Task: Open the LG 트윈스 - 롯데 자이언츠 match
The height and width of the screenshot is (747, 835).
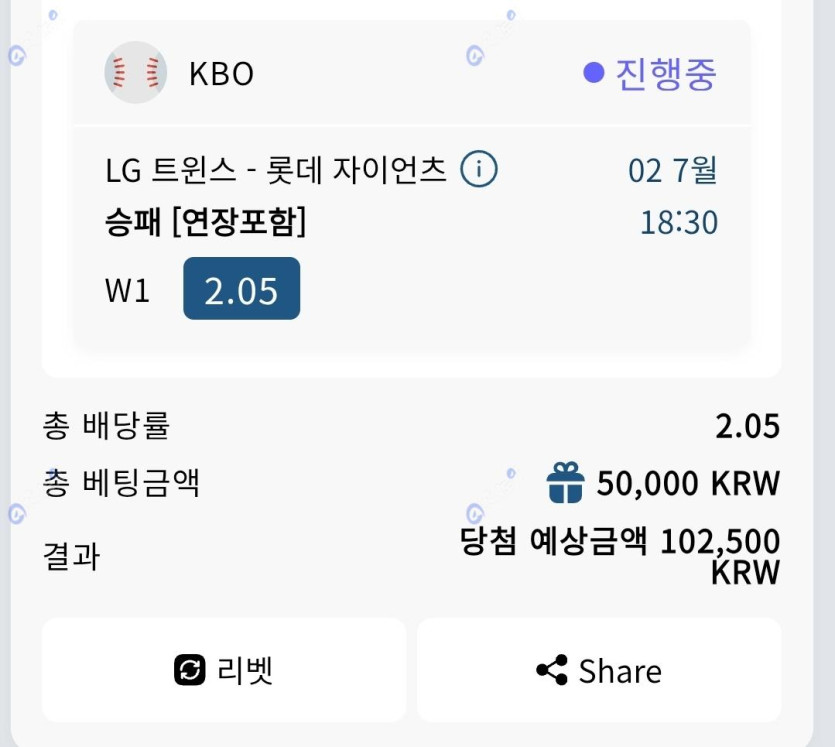Action: (275, 171)
